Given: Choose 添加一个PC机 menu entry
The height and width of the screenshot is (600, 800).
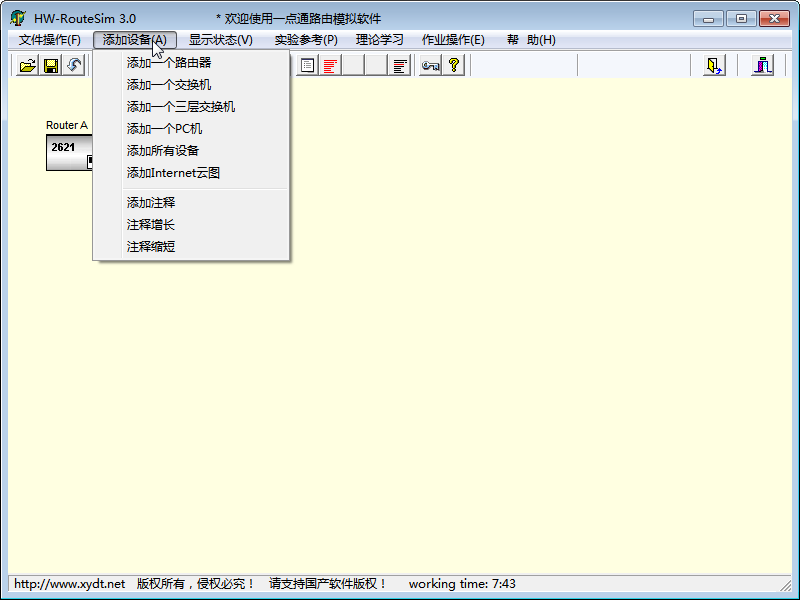Looking at the screenshot, I should 191,129.
